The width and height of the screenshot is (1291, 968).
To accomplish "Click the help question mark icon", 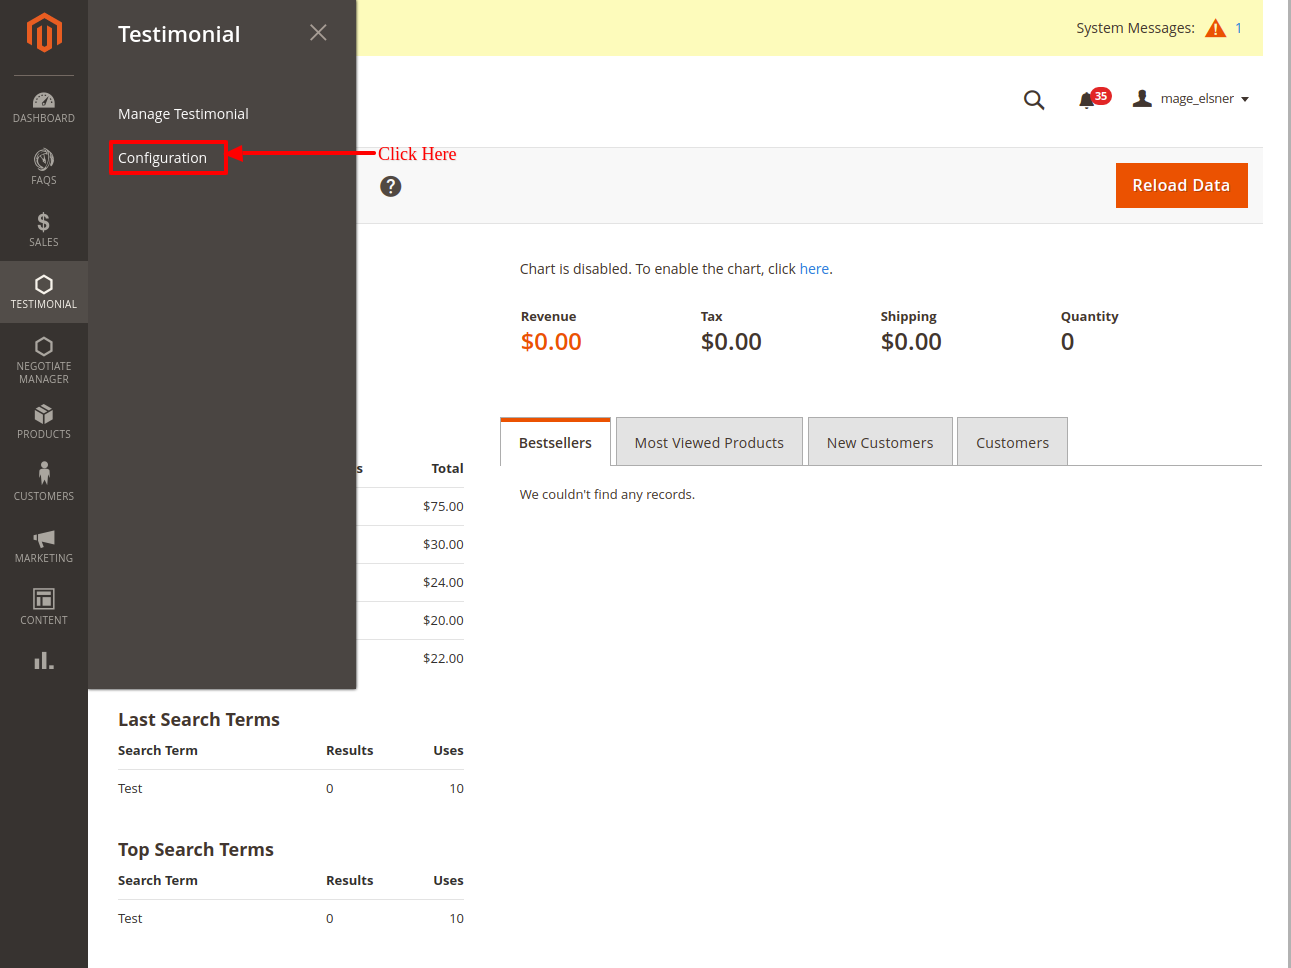I will [391, 186].
